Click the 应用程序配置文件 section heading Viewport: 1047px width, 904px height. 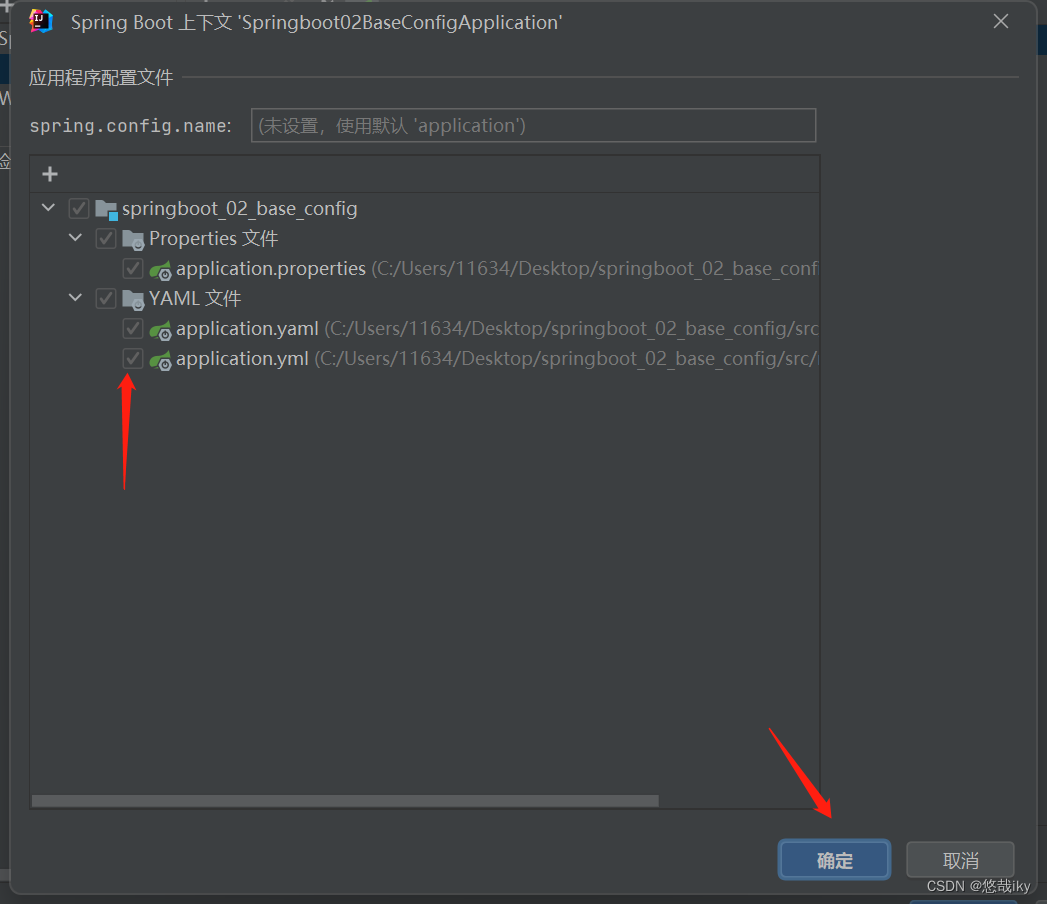tap(101, 77)
